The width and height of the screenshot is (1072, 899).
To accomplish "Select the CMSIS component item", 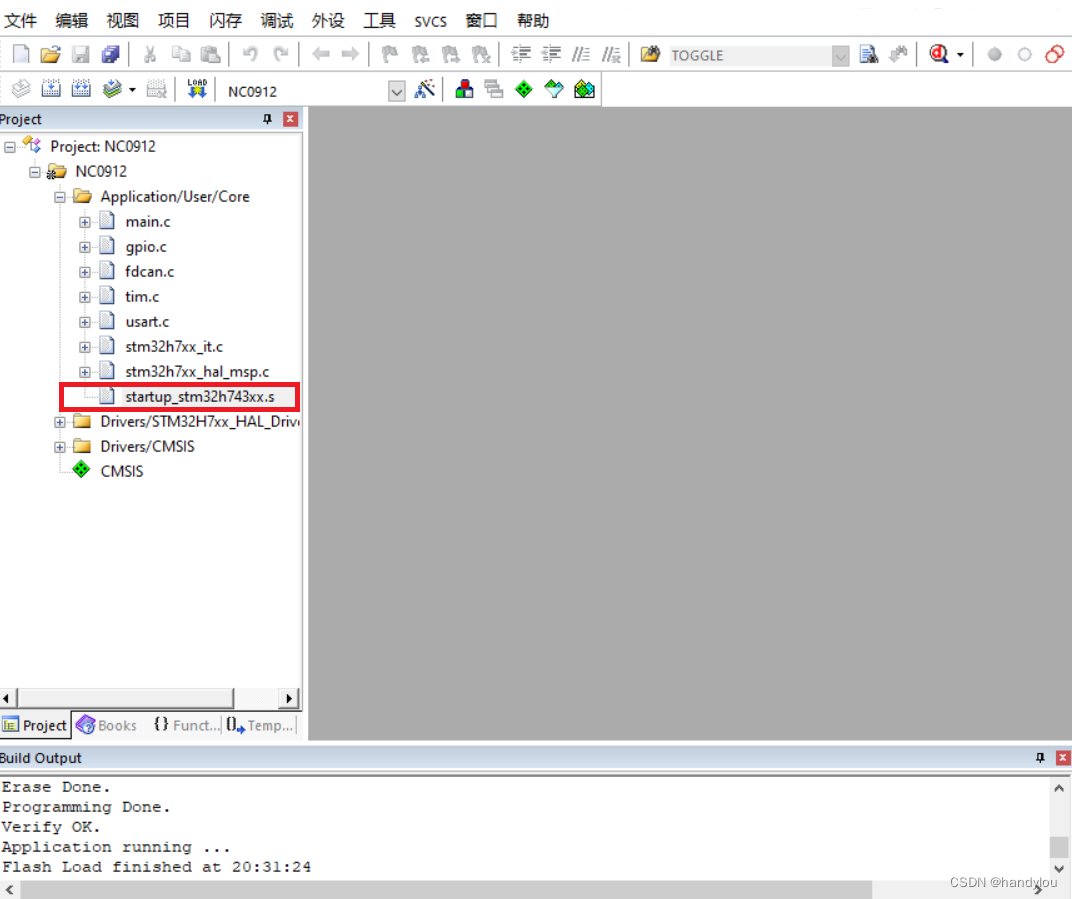I will [x=122, y=472].
